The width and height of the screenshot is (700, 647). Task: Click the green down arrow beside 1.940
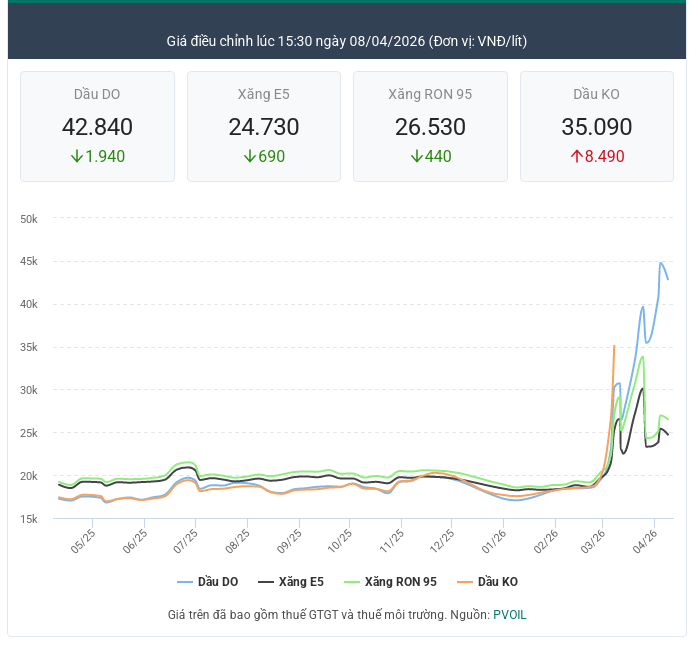click(76, 156)
